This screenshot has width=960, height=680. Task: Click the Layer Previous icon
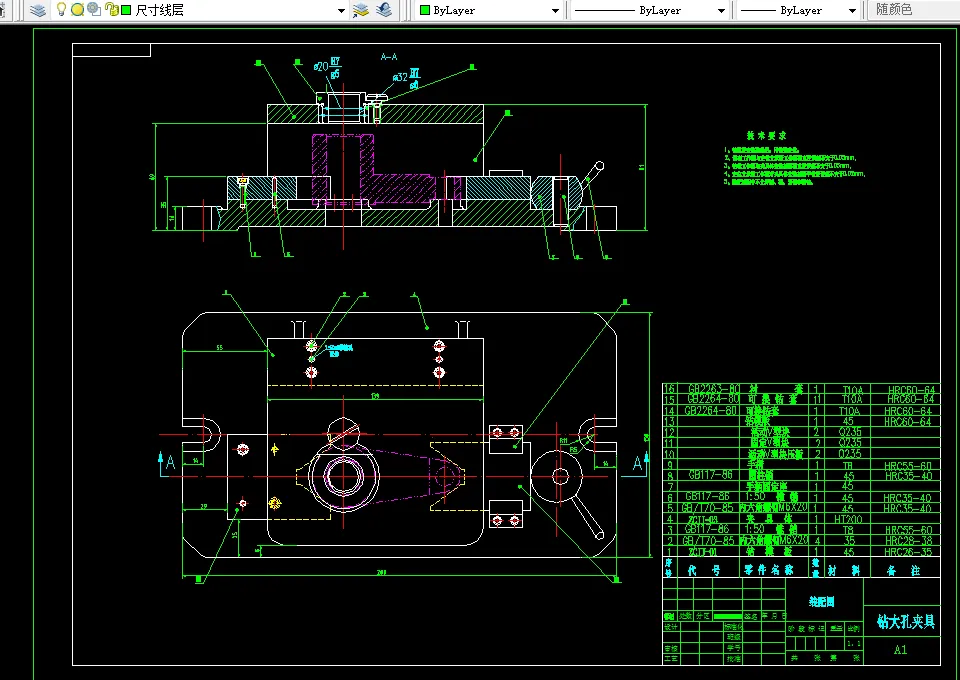click(384, 10)
